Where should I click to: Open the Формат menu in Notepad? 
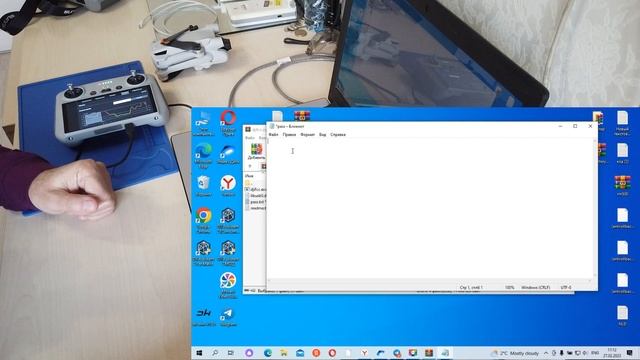(307, 134)
